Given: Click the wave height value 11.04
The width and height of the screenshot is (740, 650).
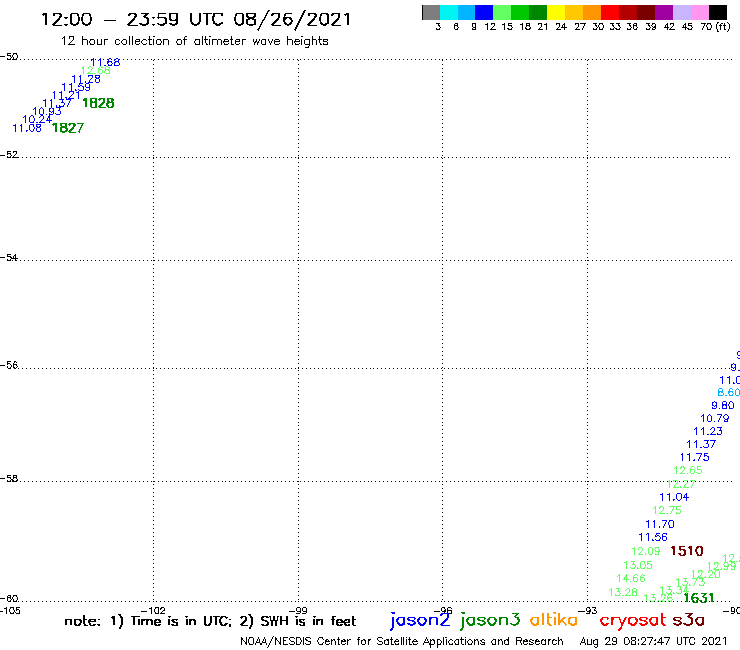Looking at the screenshot, I should 674,497.
